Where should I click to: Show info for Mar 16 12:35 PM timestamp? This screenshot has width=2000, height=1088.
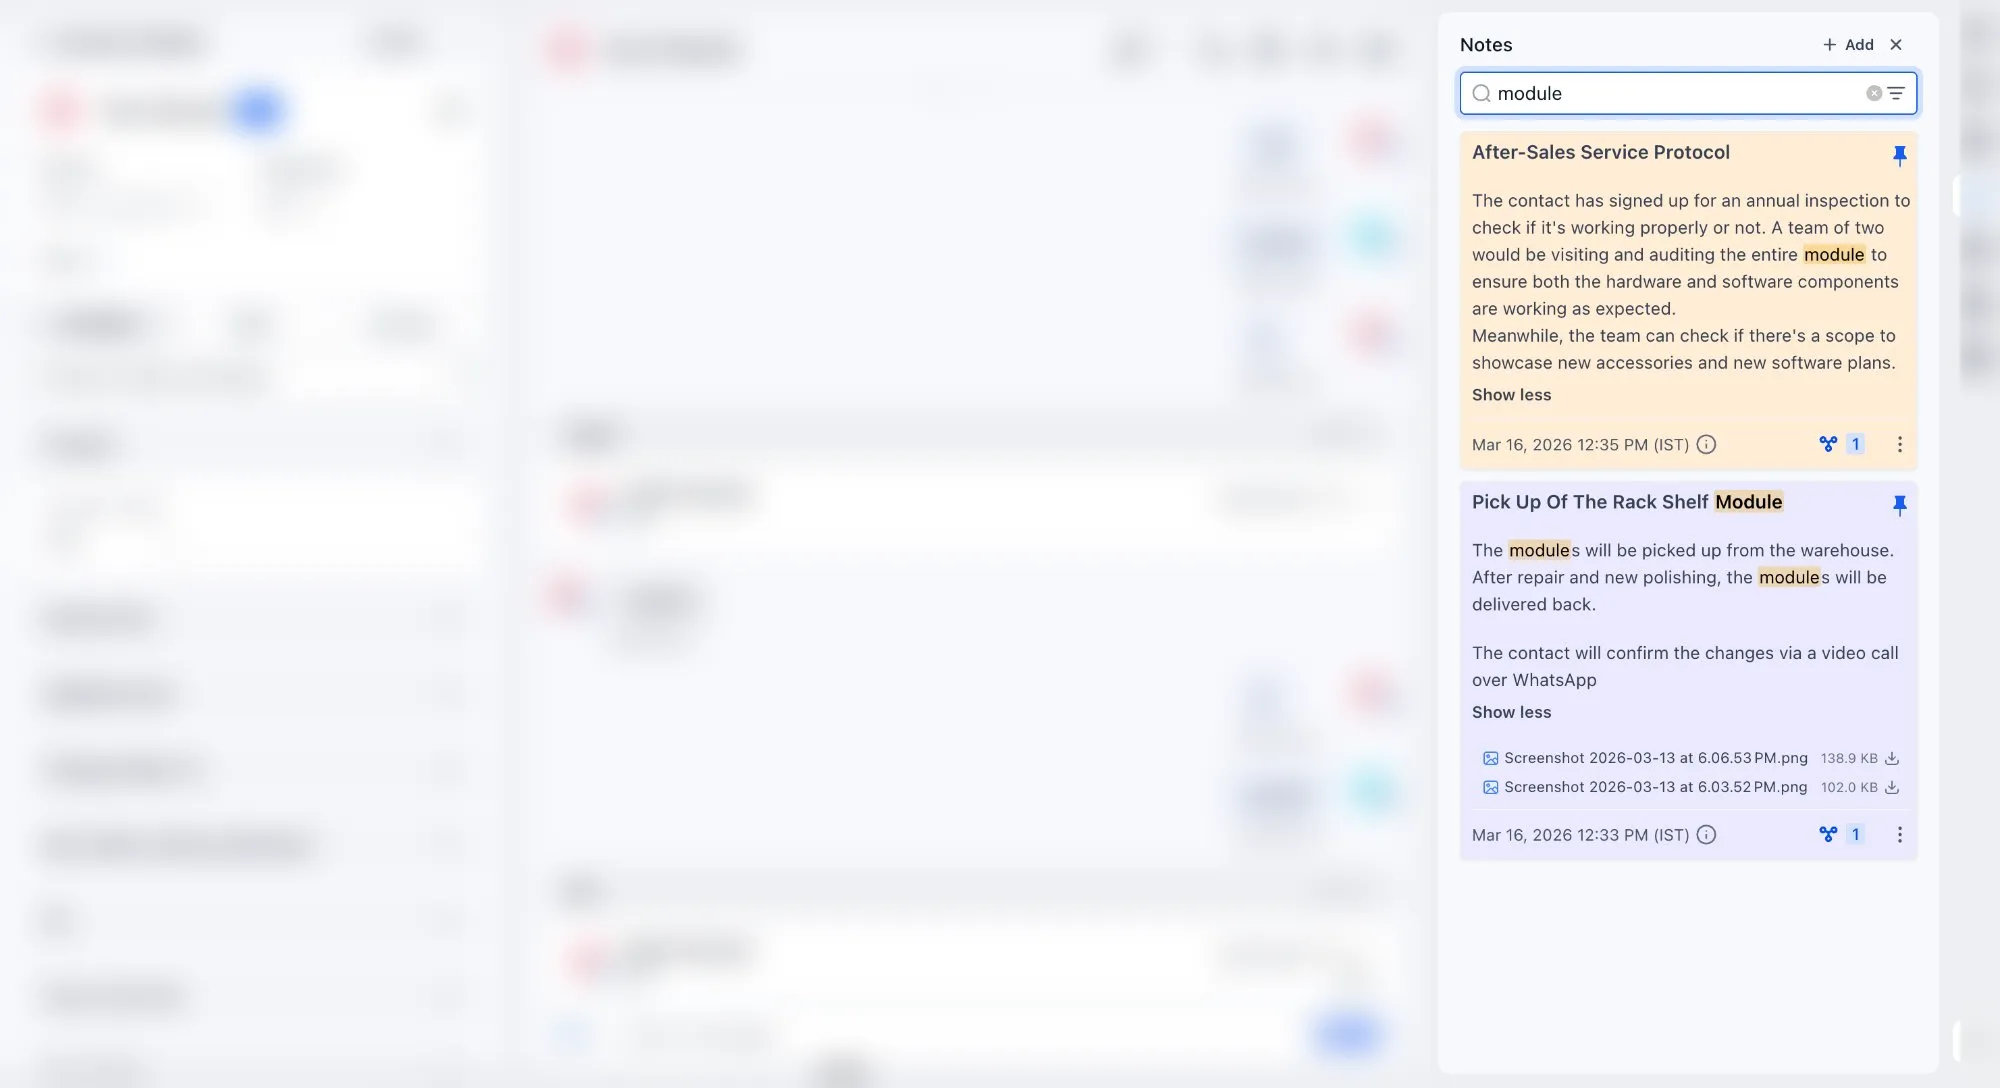pos(1706,445)
